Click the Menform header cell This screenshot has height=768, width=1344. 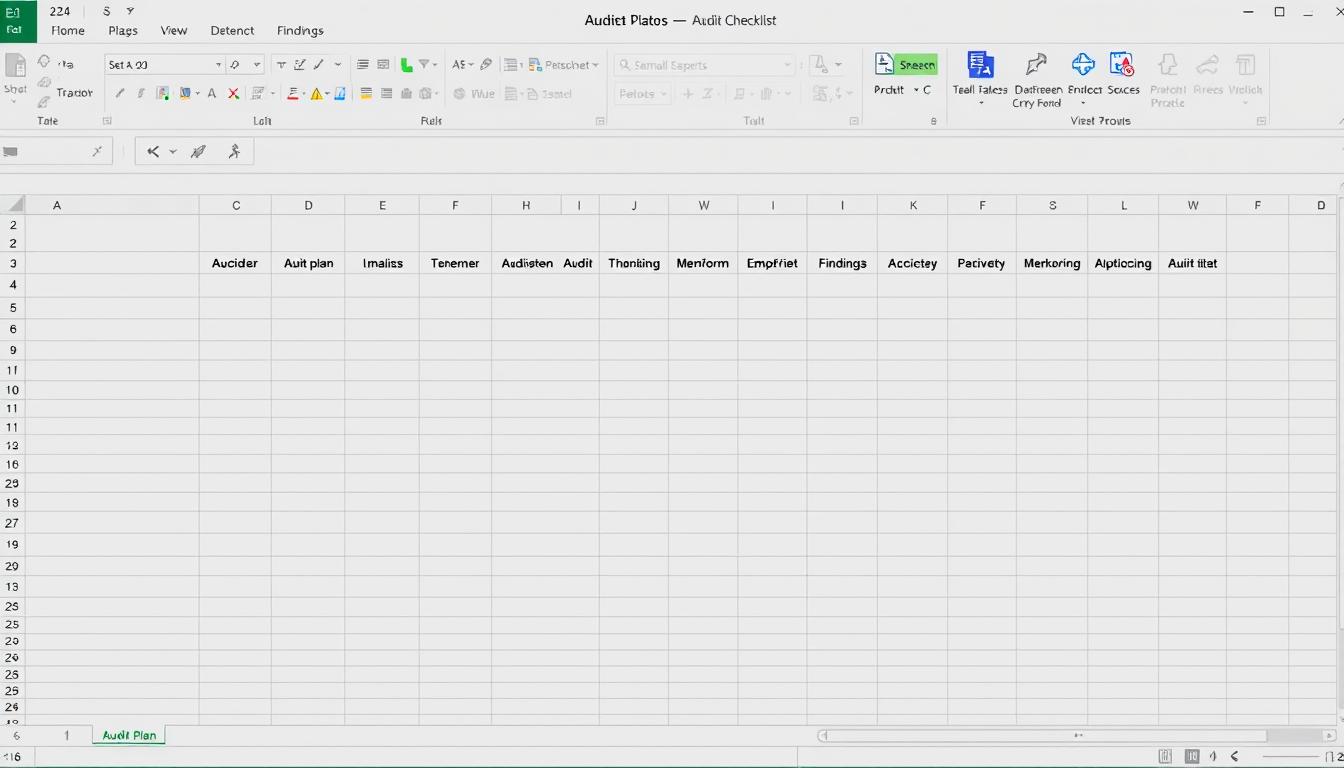click(x=703, y=263)
